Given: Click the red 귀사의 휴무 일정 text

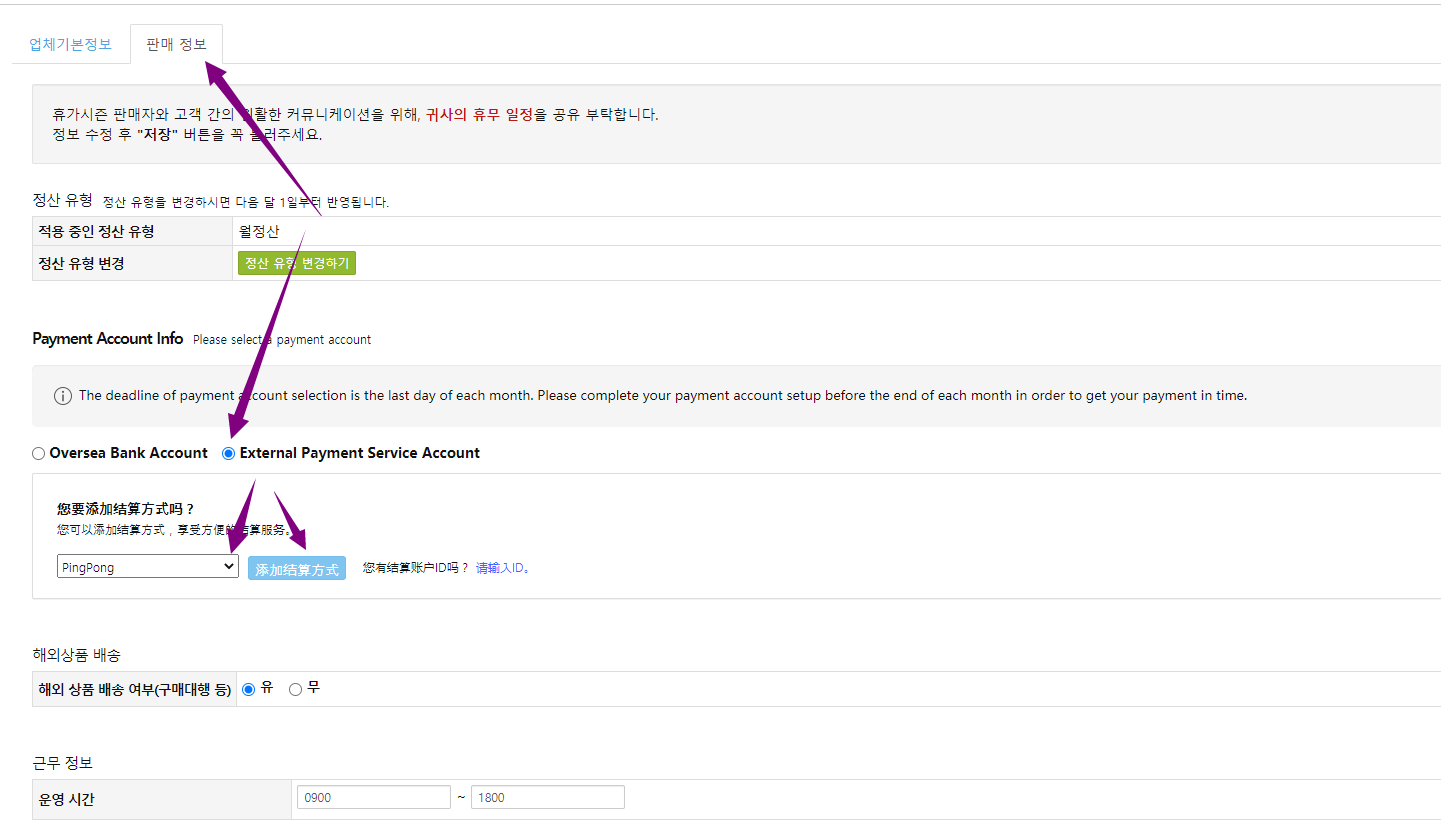Looking at the screenshot, I should point(479,115).
